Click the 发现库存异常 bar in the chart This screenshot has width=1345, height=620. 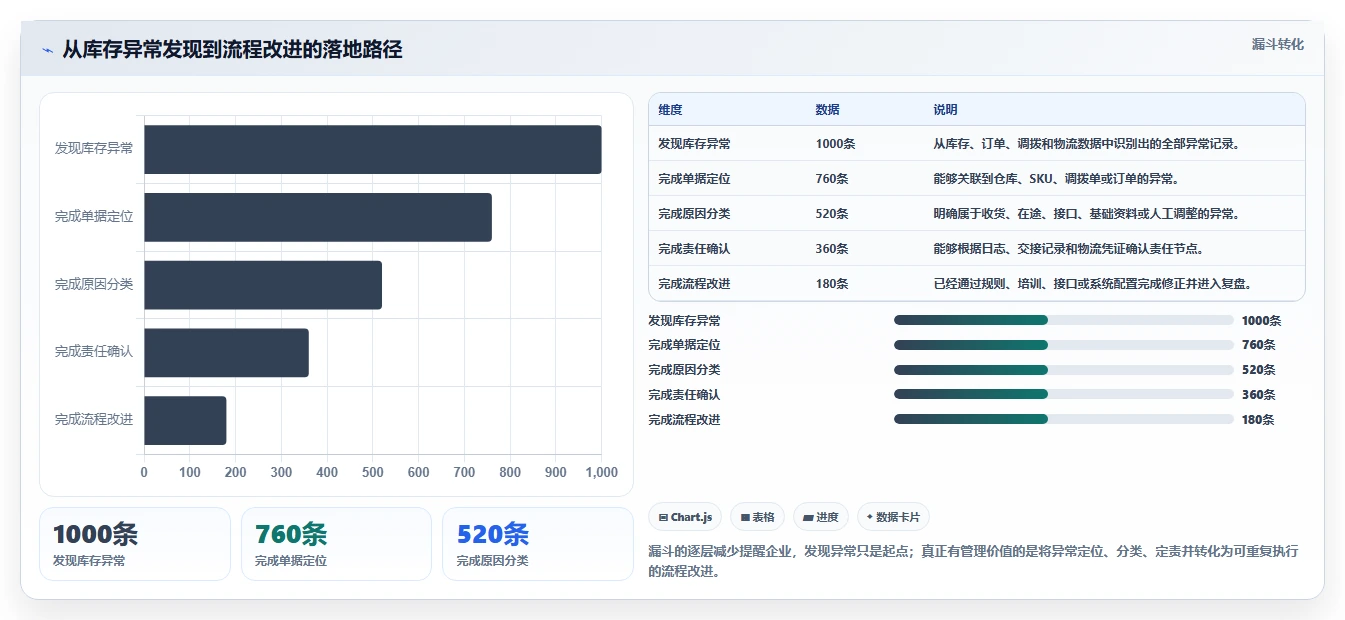coord(373,149)
